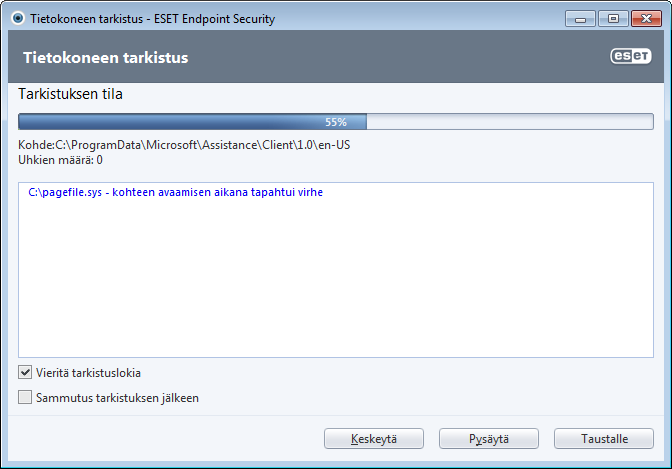672x469 pixels.
Task: Click the Uhkien määrä: 0 label
Action: [x=60, y=160]
